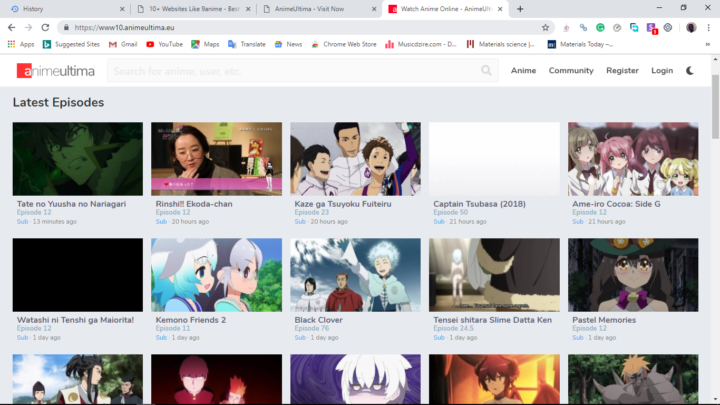The image size is (720, 405).
Task: Close the Watch Anime Online tab
Action: point(500,9)
